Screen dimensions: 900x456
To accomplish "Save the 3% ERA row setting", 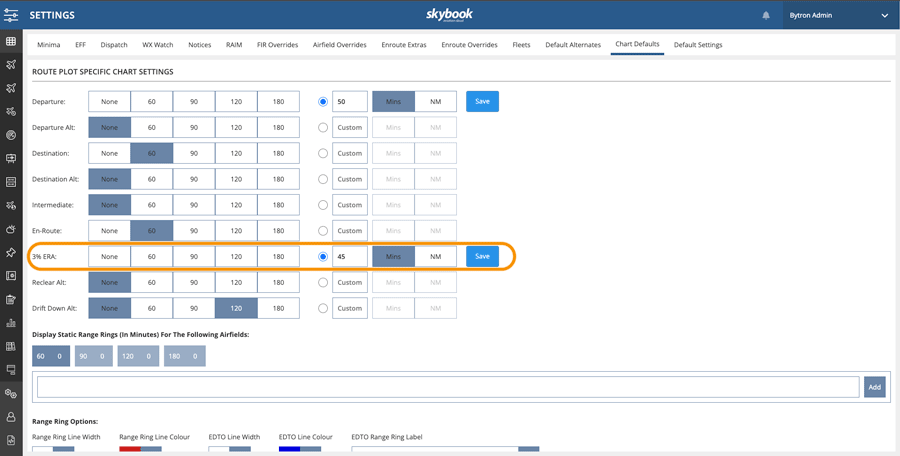I will click(x=482, y=257).
